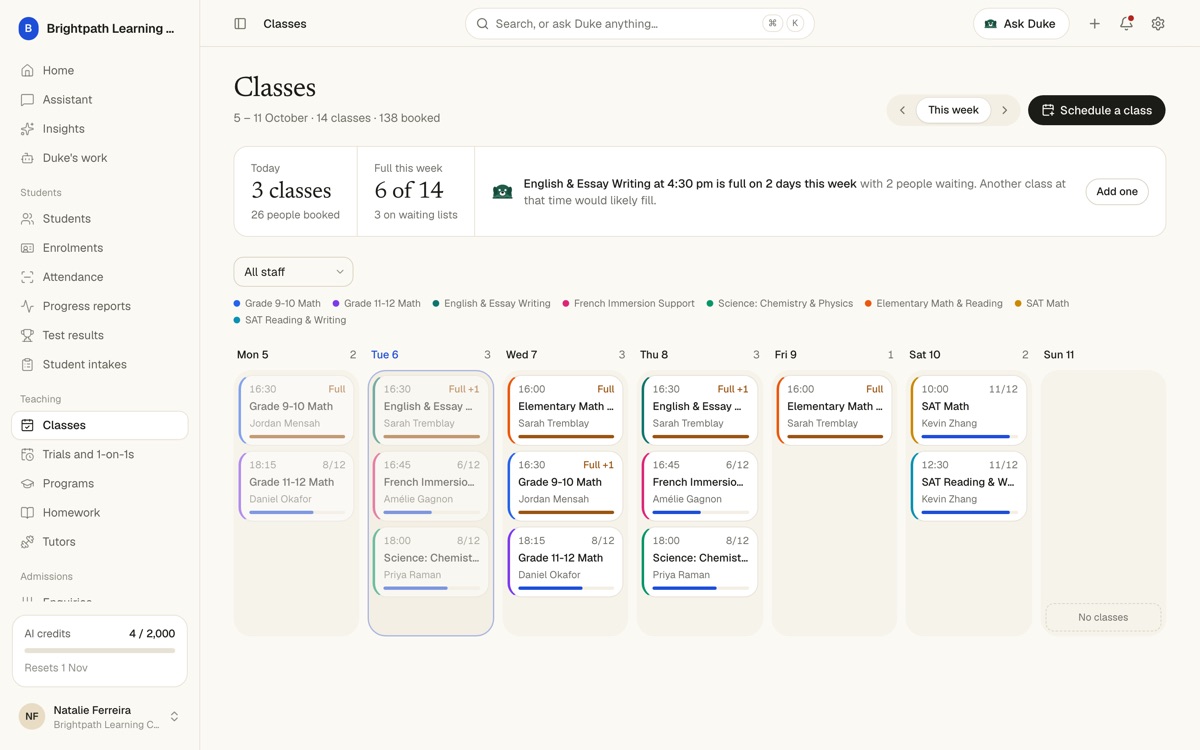Screen dimensions: 1200x750
Task: Open Tuesday Science: Chemistry class card
Action: click(431, 562)
